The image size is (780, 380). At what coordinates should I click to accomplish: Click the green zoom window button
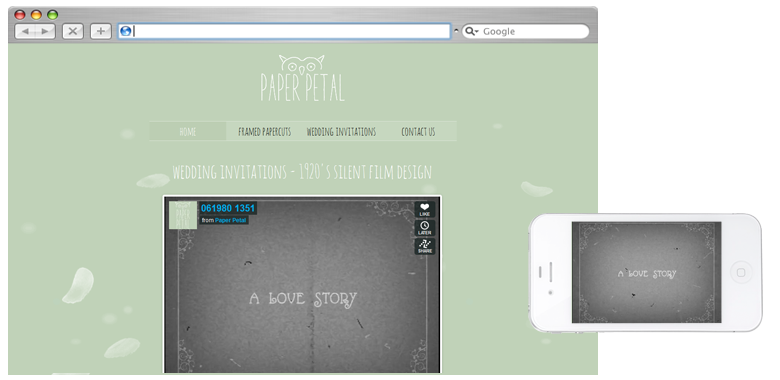52,14
